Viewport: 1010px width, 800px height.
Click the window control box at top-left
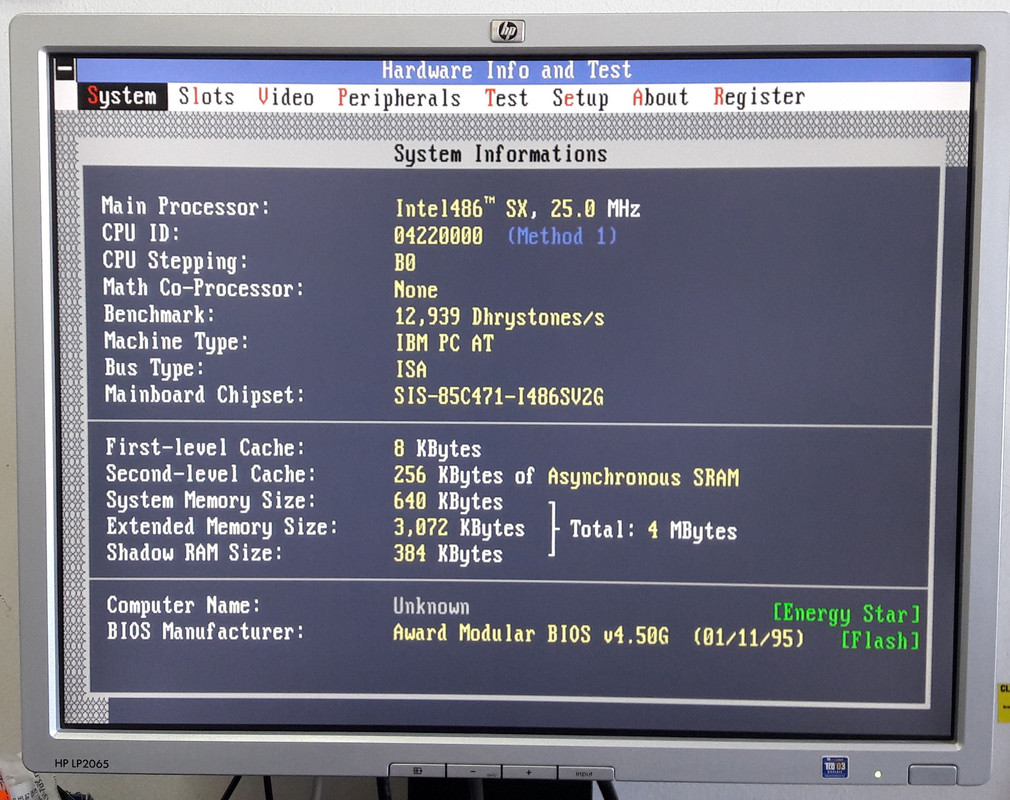coord(65,70)
